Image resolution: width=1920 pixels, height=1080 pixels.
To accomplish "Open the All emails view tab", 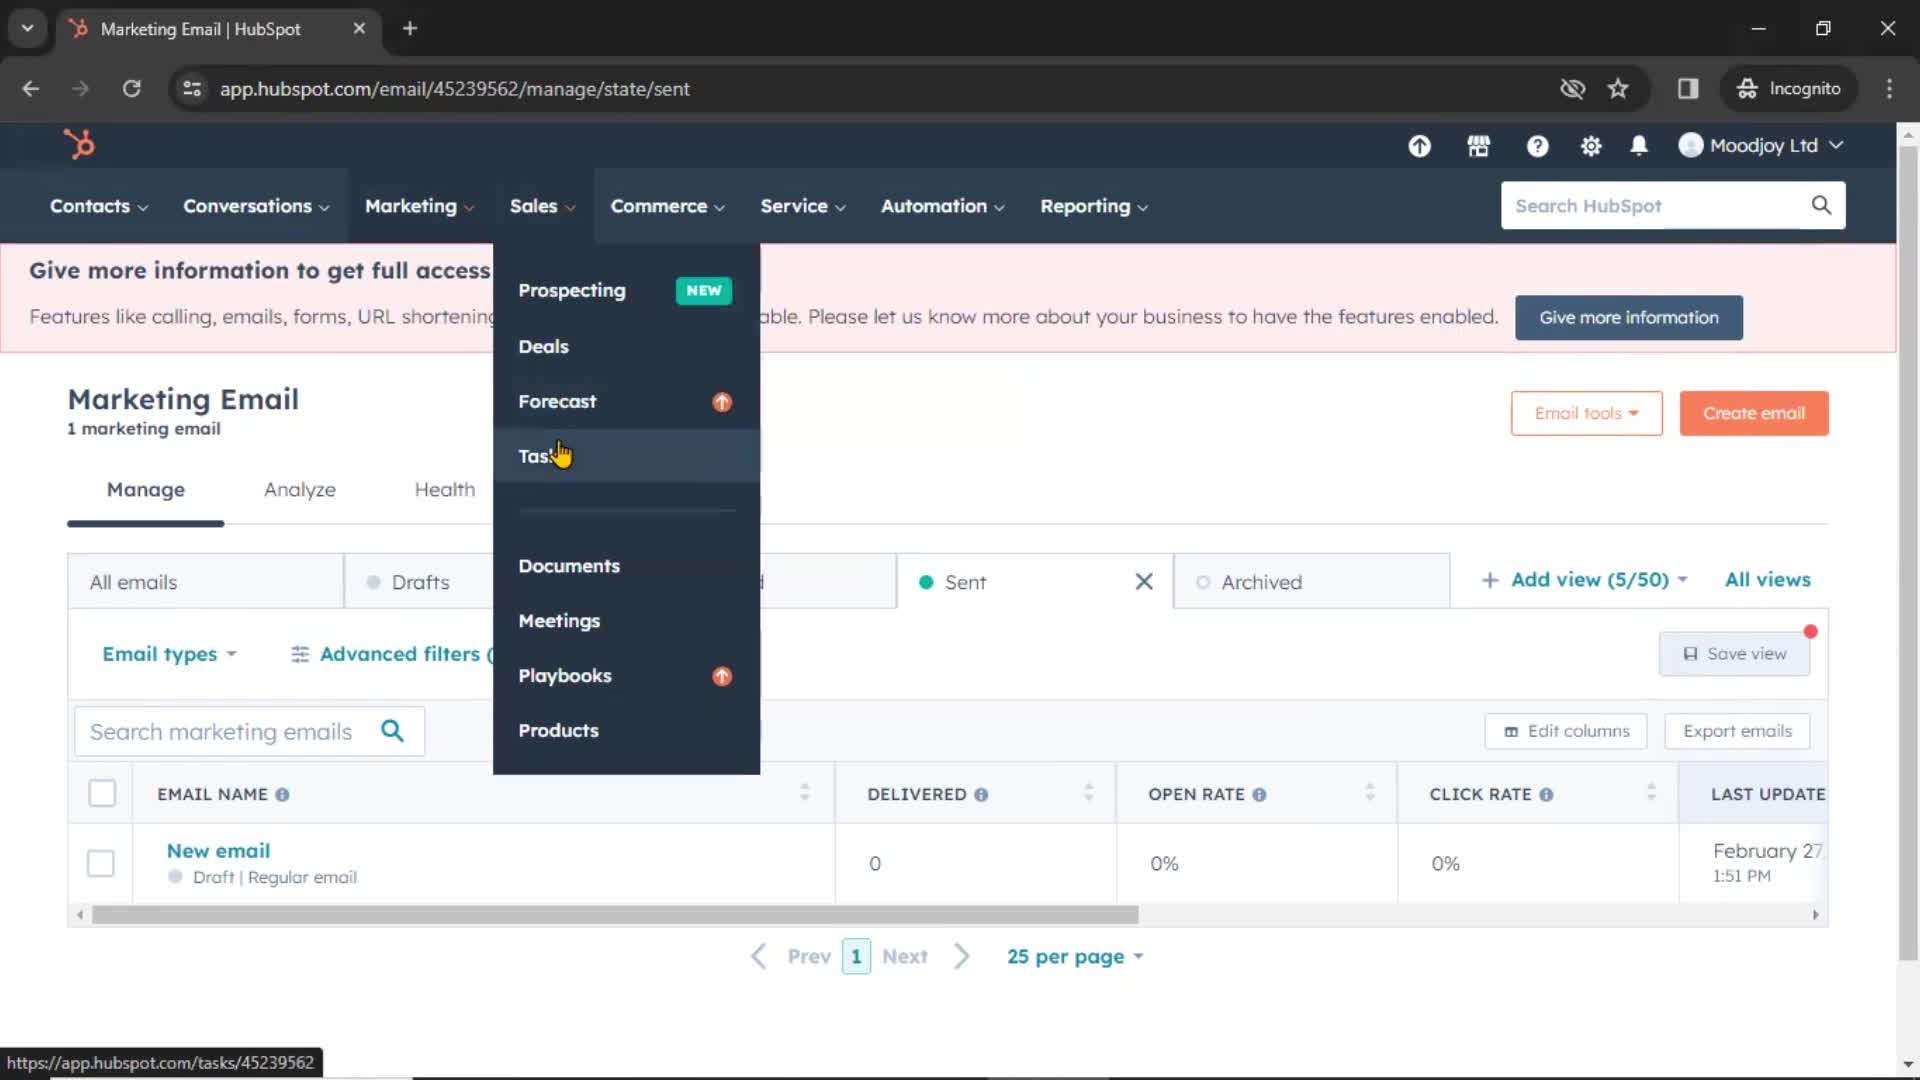I will (x=205, y=582).
